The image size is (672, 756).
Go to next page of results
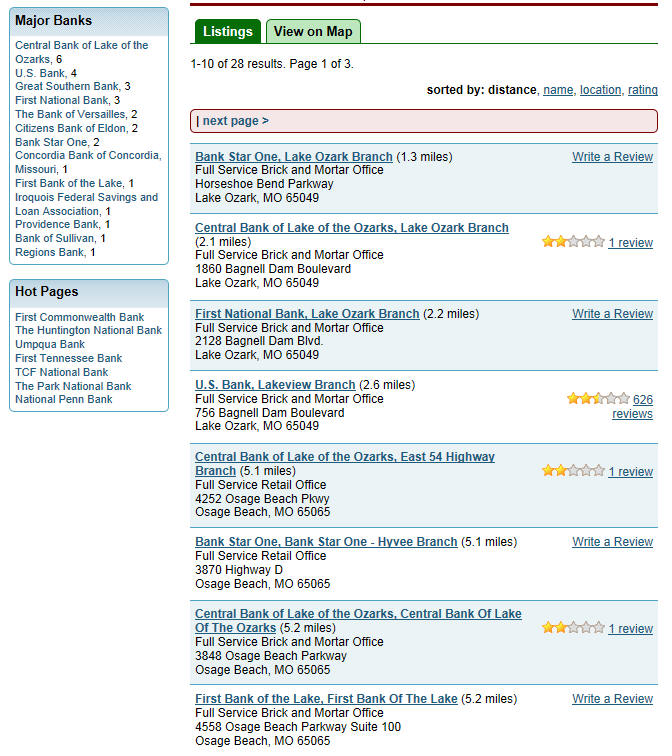tap(235, 121)
